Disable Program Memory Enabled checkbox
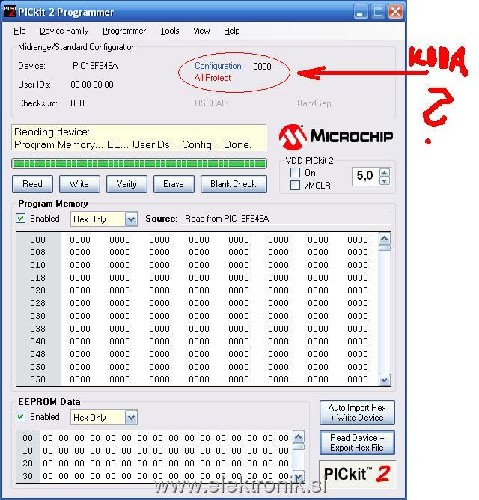 coord(21,219)
